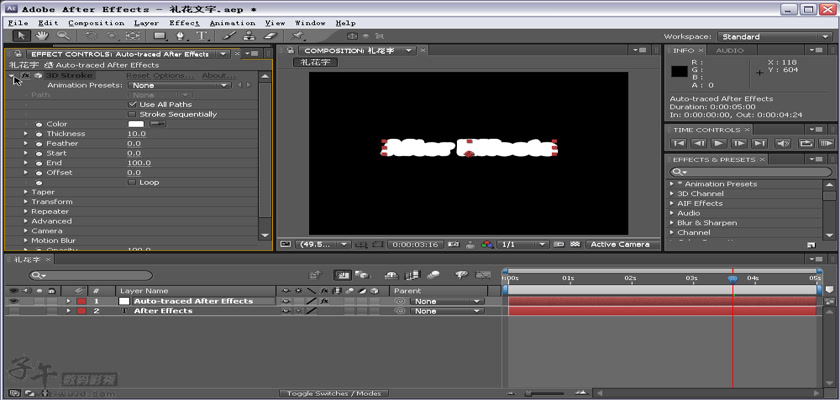Step to the previous frame
Screen dimensions: 840x400
tap(699, 143)
